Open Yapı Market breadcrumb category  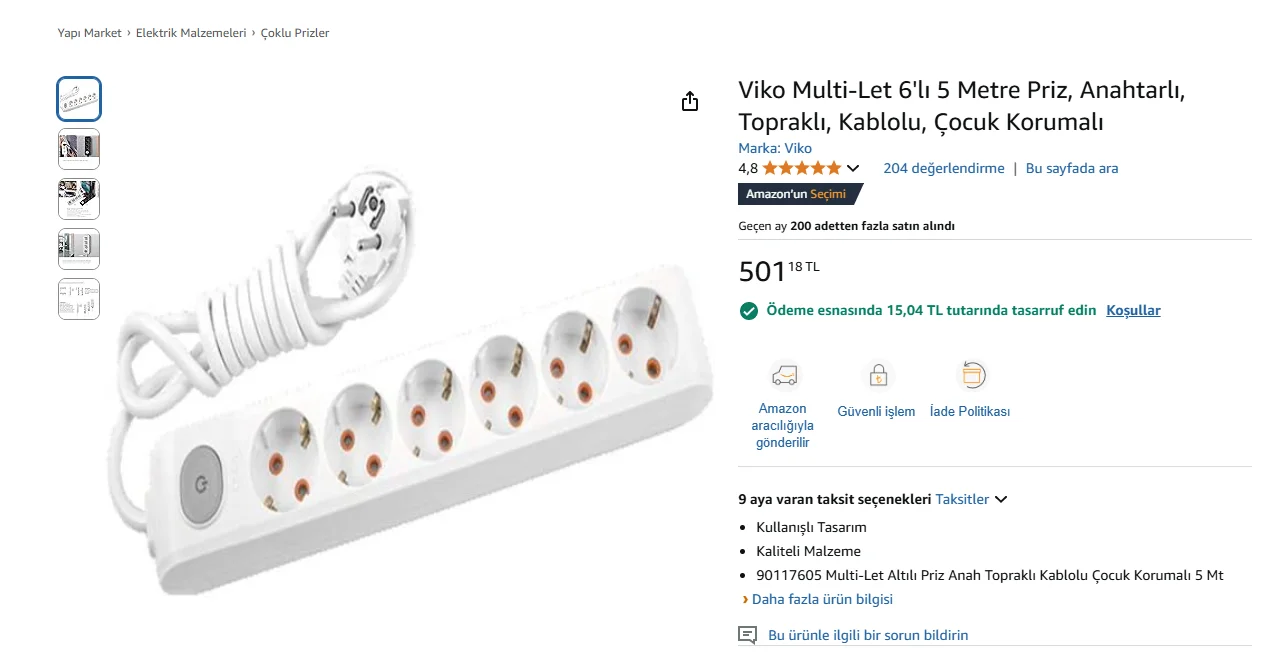click(x=90, y=33)
